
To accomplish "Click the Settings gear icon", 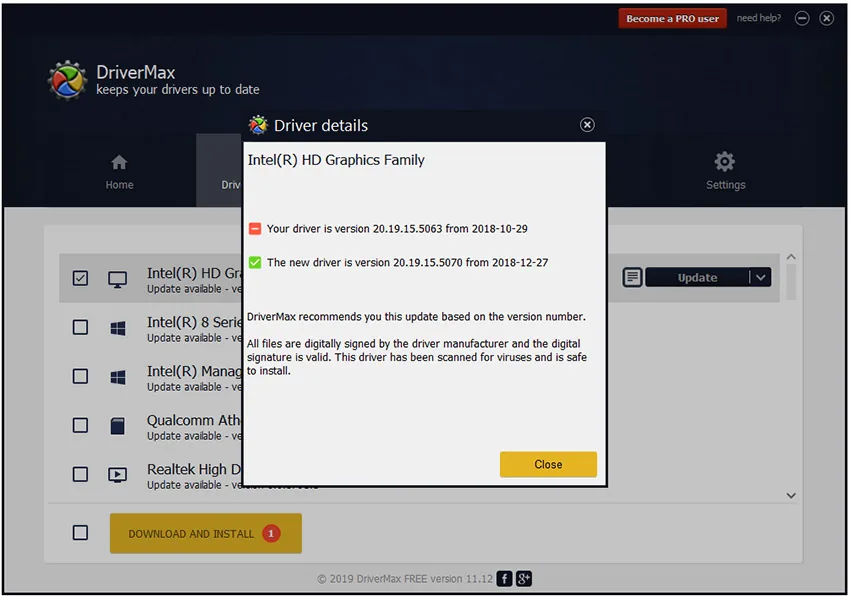I will pos(725,161).
